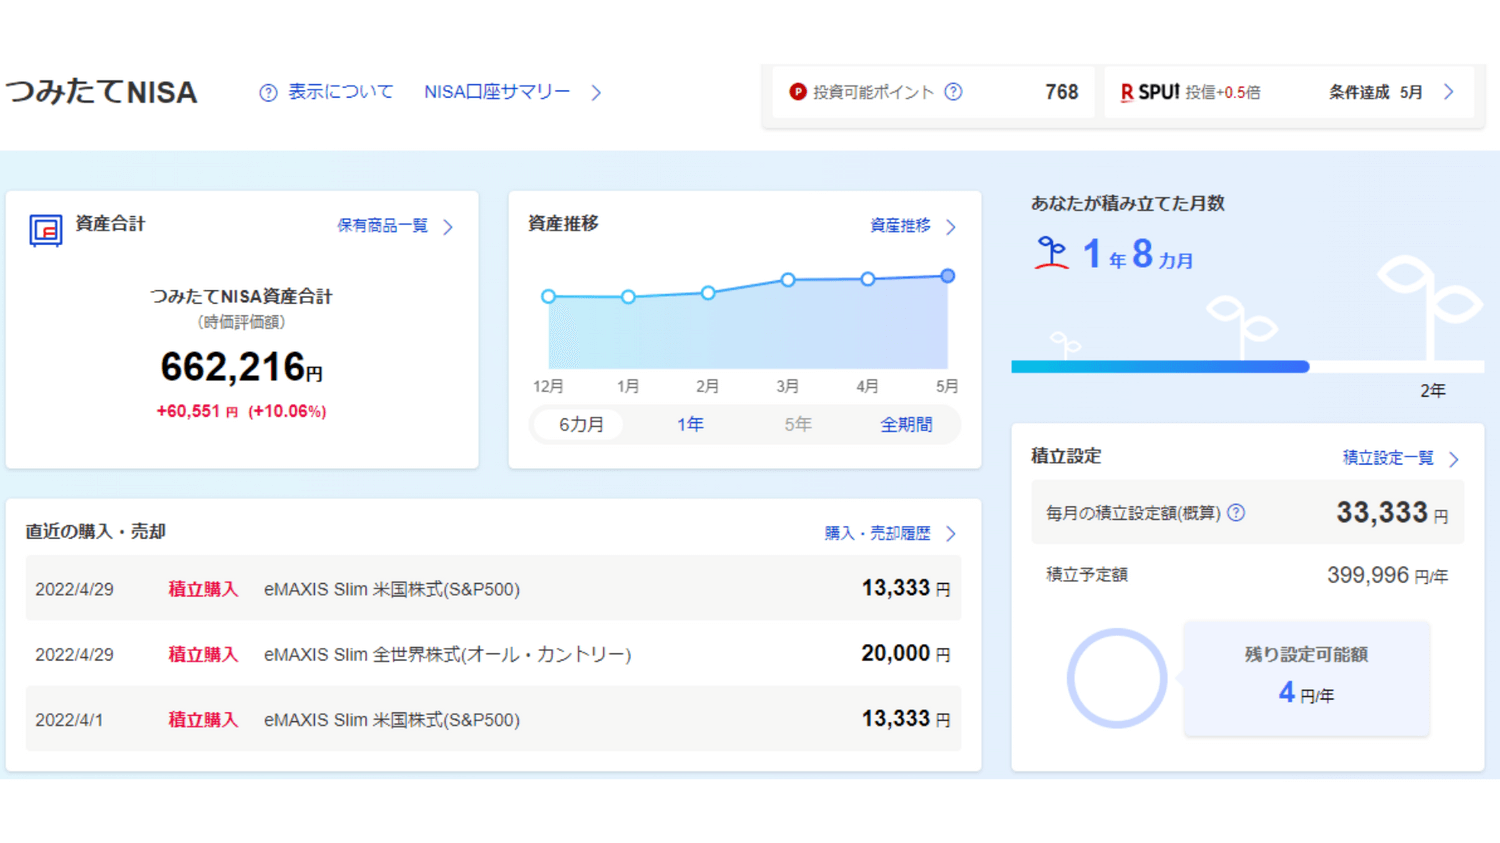Image resolution: width=1500 pixels, height=843 pixels.
Task: Click the red P point icon
Action: pos(798,92)
